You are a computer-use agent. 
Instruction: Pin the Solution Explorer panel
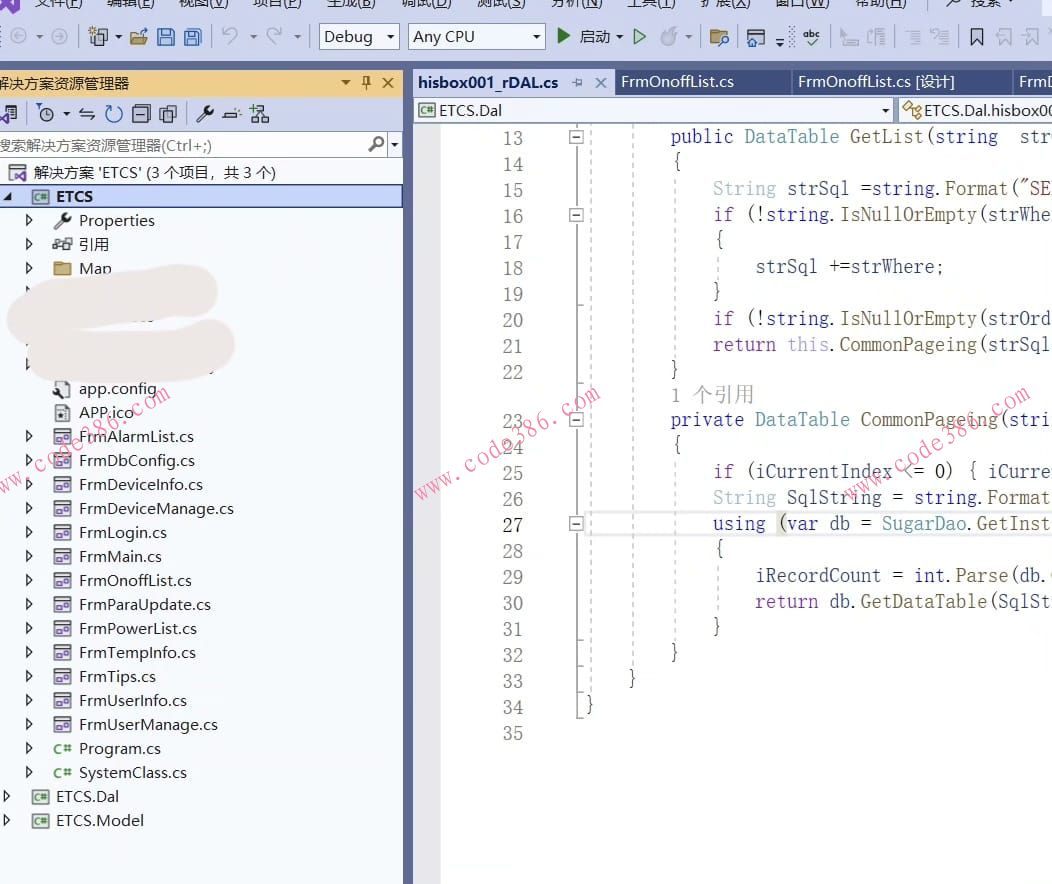tap(366, 83)
